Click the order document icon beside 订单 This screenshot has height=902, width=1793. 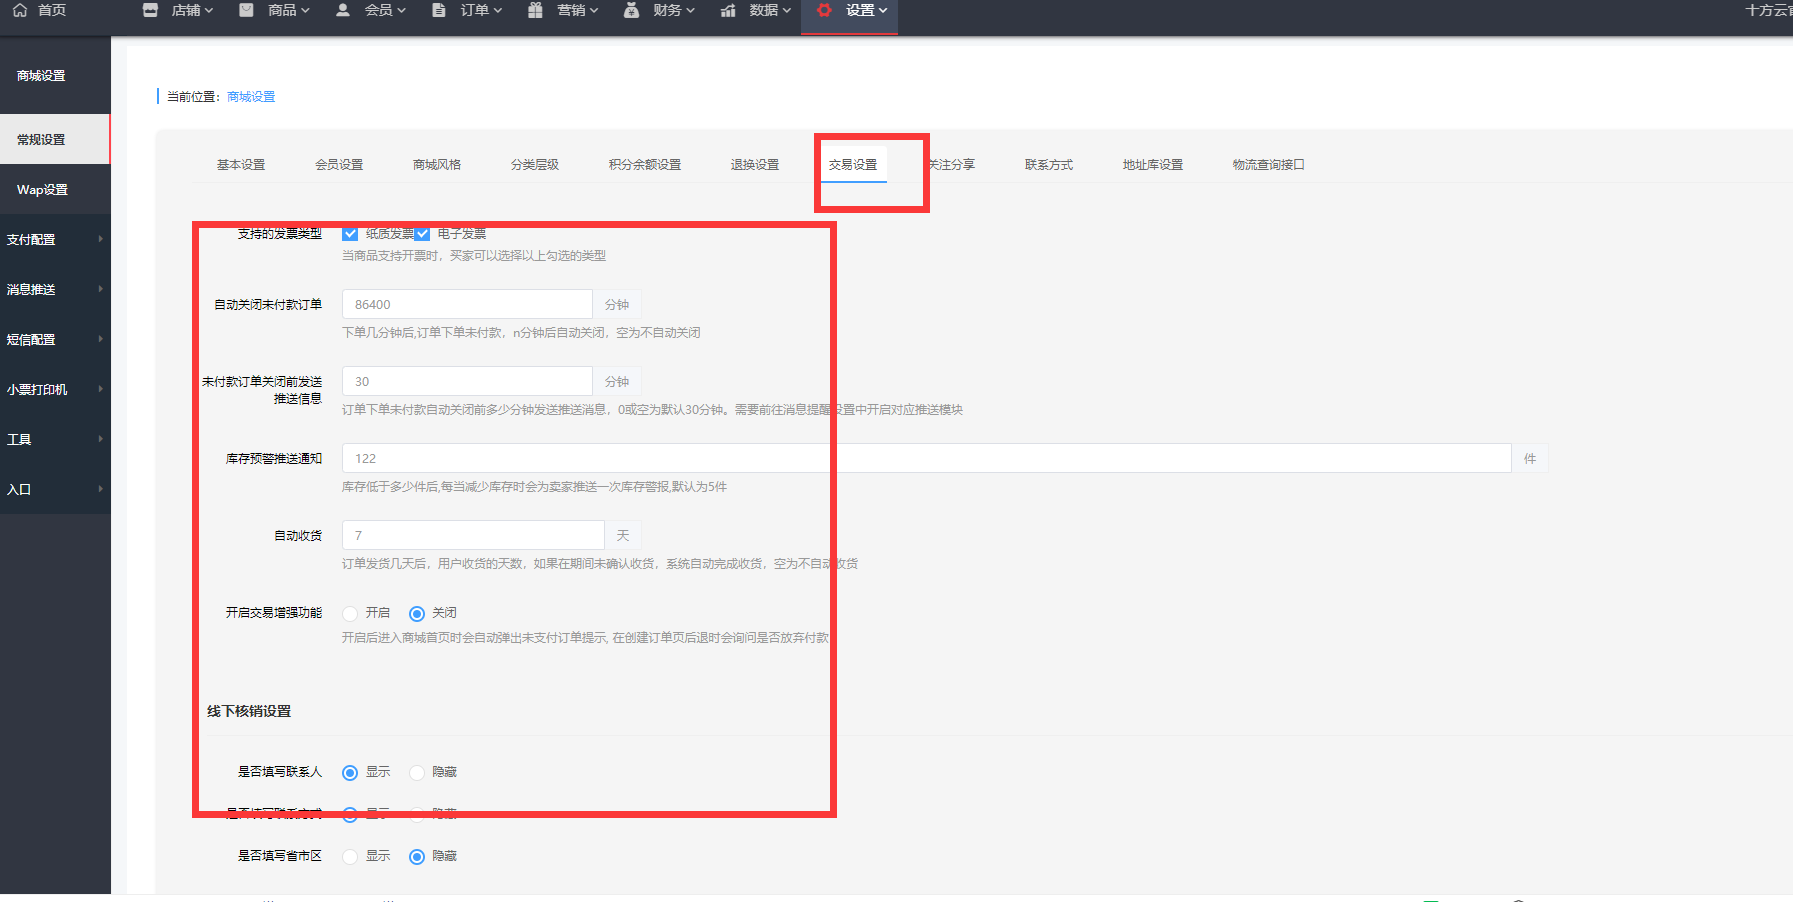tap(439, 10)
